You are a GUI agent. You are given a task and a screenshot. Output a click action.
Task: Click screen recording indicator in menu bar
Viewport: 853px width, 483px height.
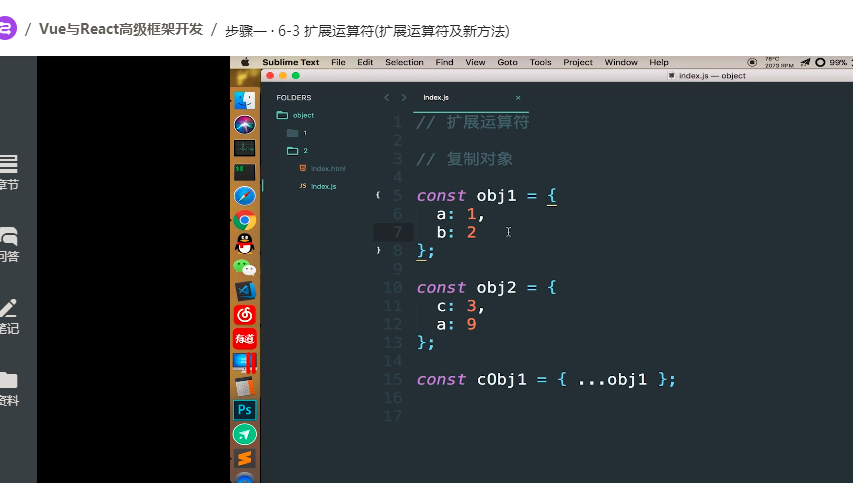coord(752,62)
